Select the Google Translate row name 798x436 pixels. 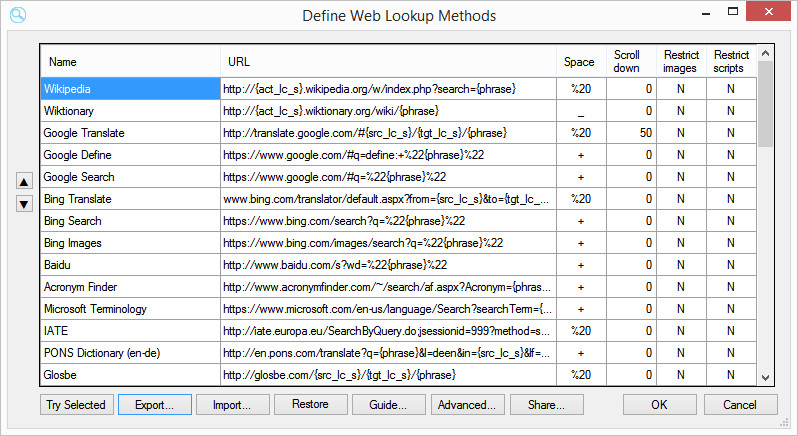pyautogui.click(x=130, y=133)
